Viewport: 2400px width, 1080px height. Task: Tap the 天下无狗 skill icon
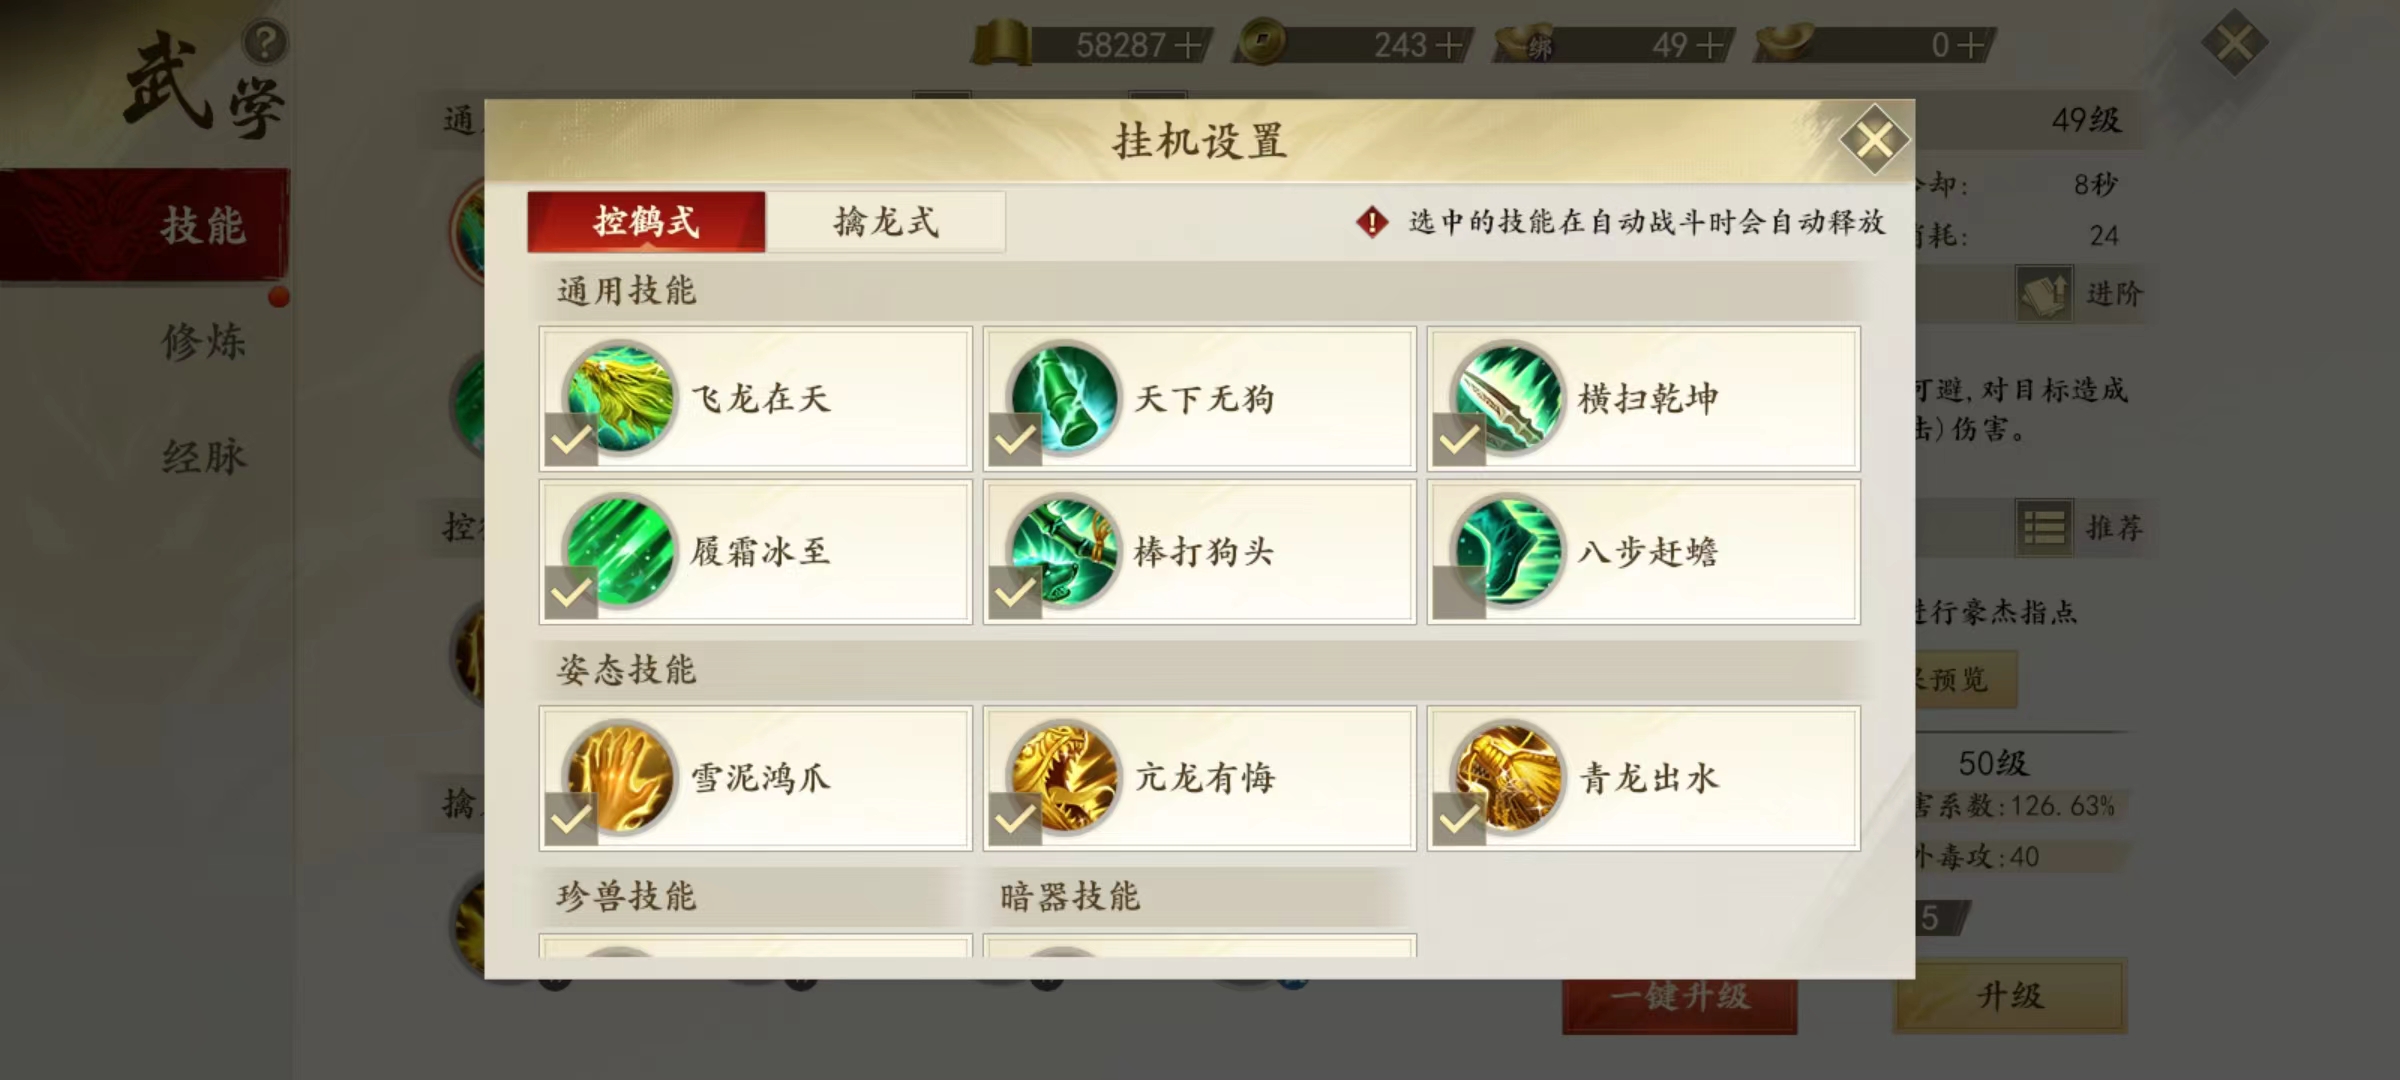coord(1064,397)
